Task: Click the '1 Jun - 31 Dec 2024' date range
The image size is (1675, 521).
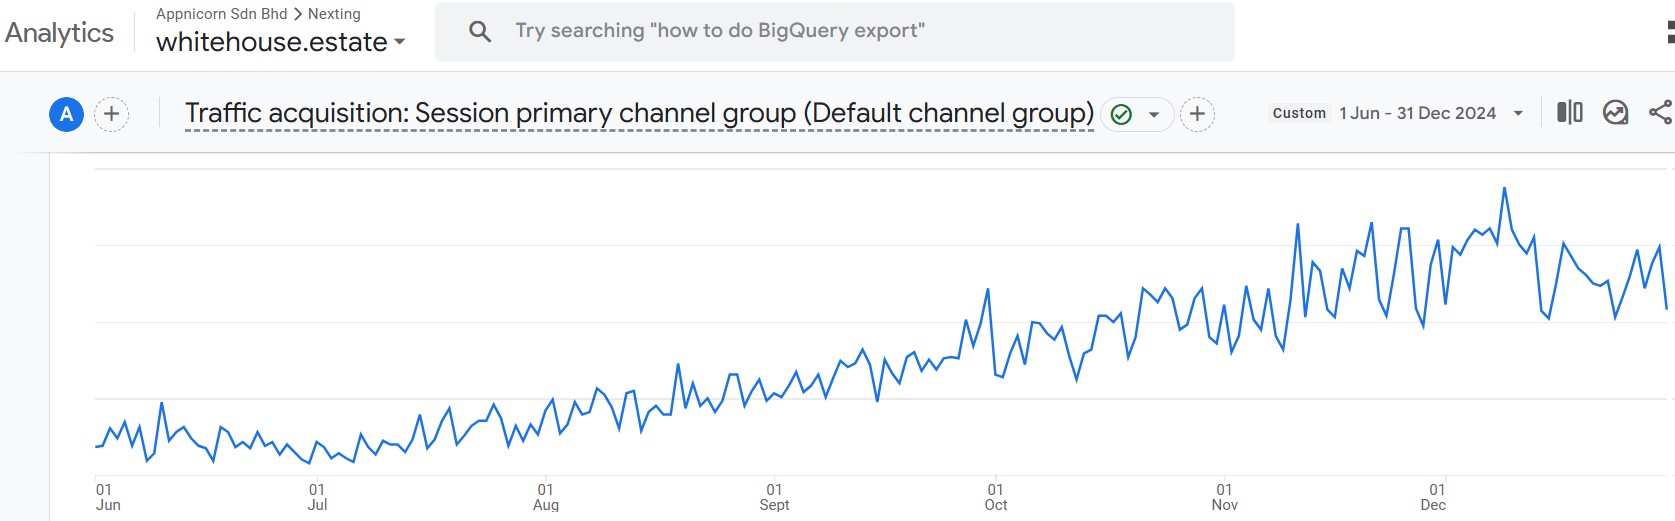Action: click(x=1417, y=113)
